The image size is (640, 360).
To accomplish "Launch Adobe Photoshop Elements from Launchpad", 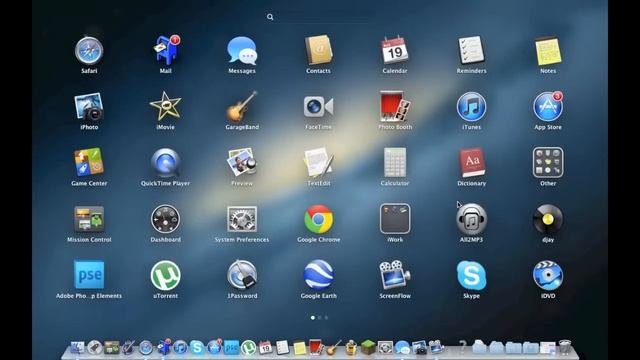I will (x=89, y=275).
